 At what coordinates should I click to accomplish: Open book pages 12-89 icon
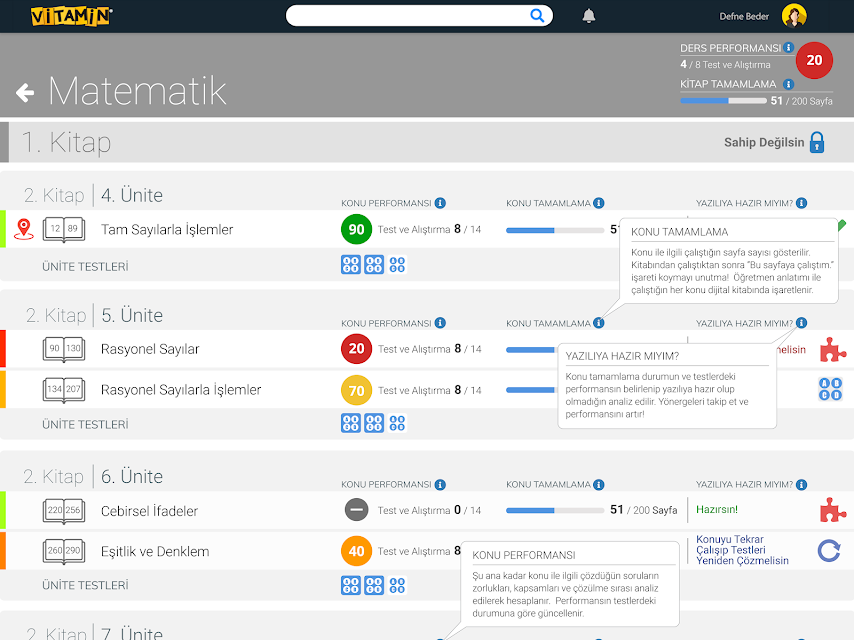(x=64, y=229)
